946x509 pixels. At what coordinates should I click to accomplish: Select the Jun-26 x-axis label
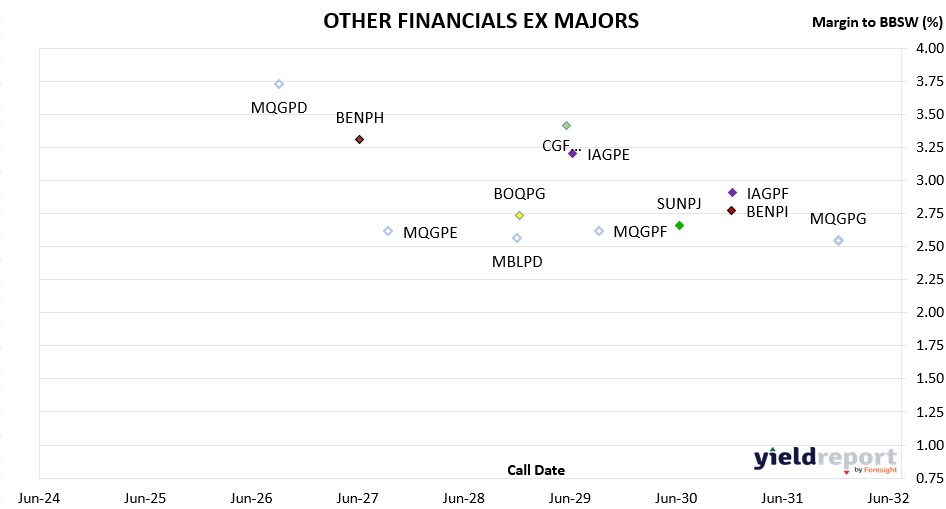pyautogui.click(x=251, y=498)
